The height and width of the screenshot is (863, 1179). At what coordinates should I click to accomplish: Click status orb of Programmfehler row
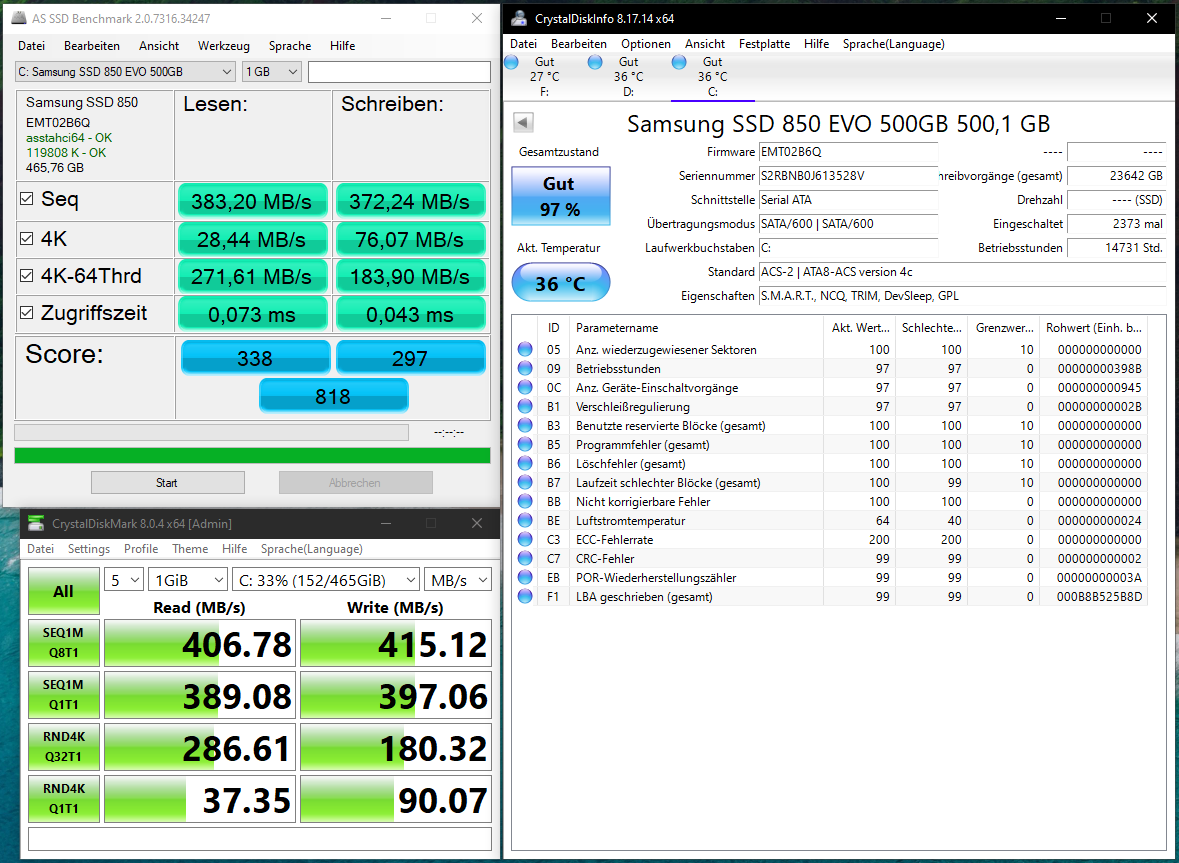tap(525, 444)
